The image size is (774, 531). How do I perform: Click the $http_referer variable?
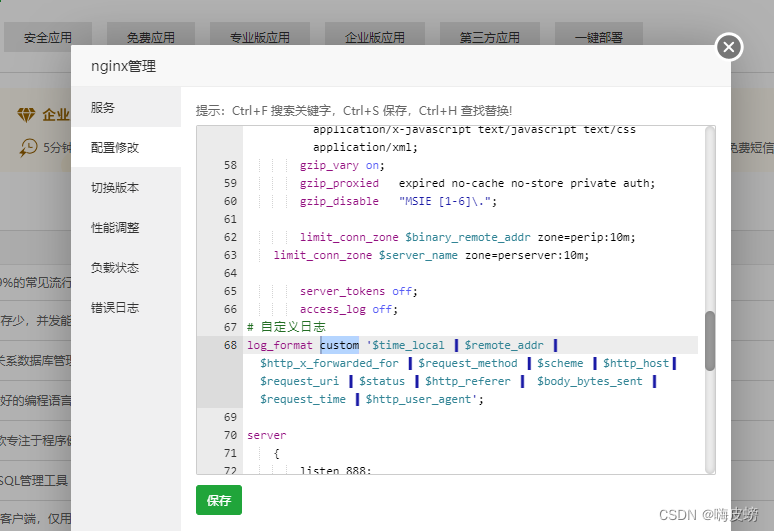tap(468, 381)
